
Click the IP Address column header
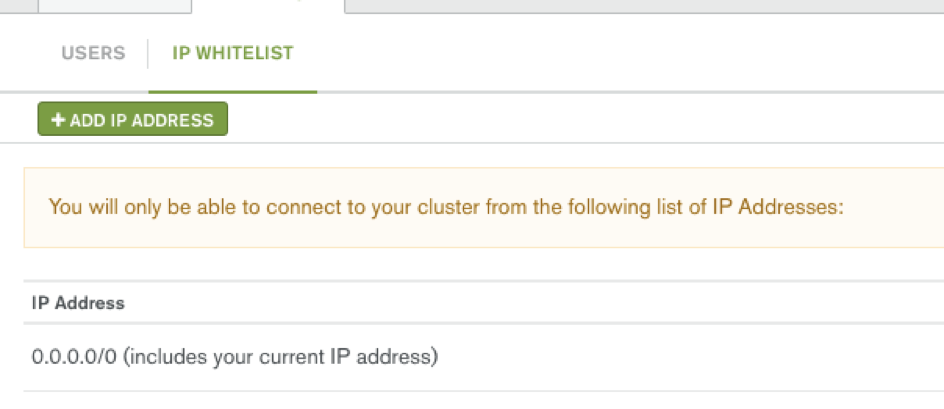(78, 302)
